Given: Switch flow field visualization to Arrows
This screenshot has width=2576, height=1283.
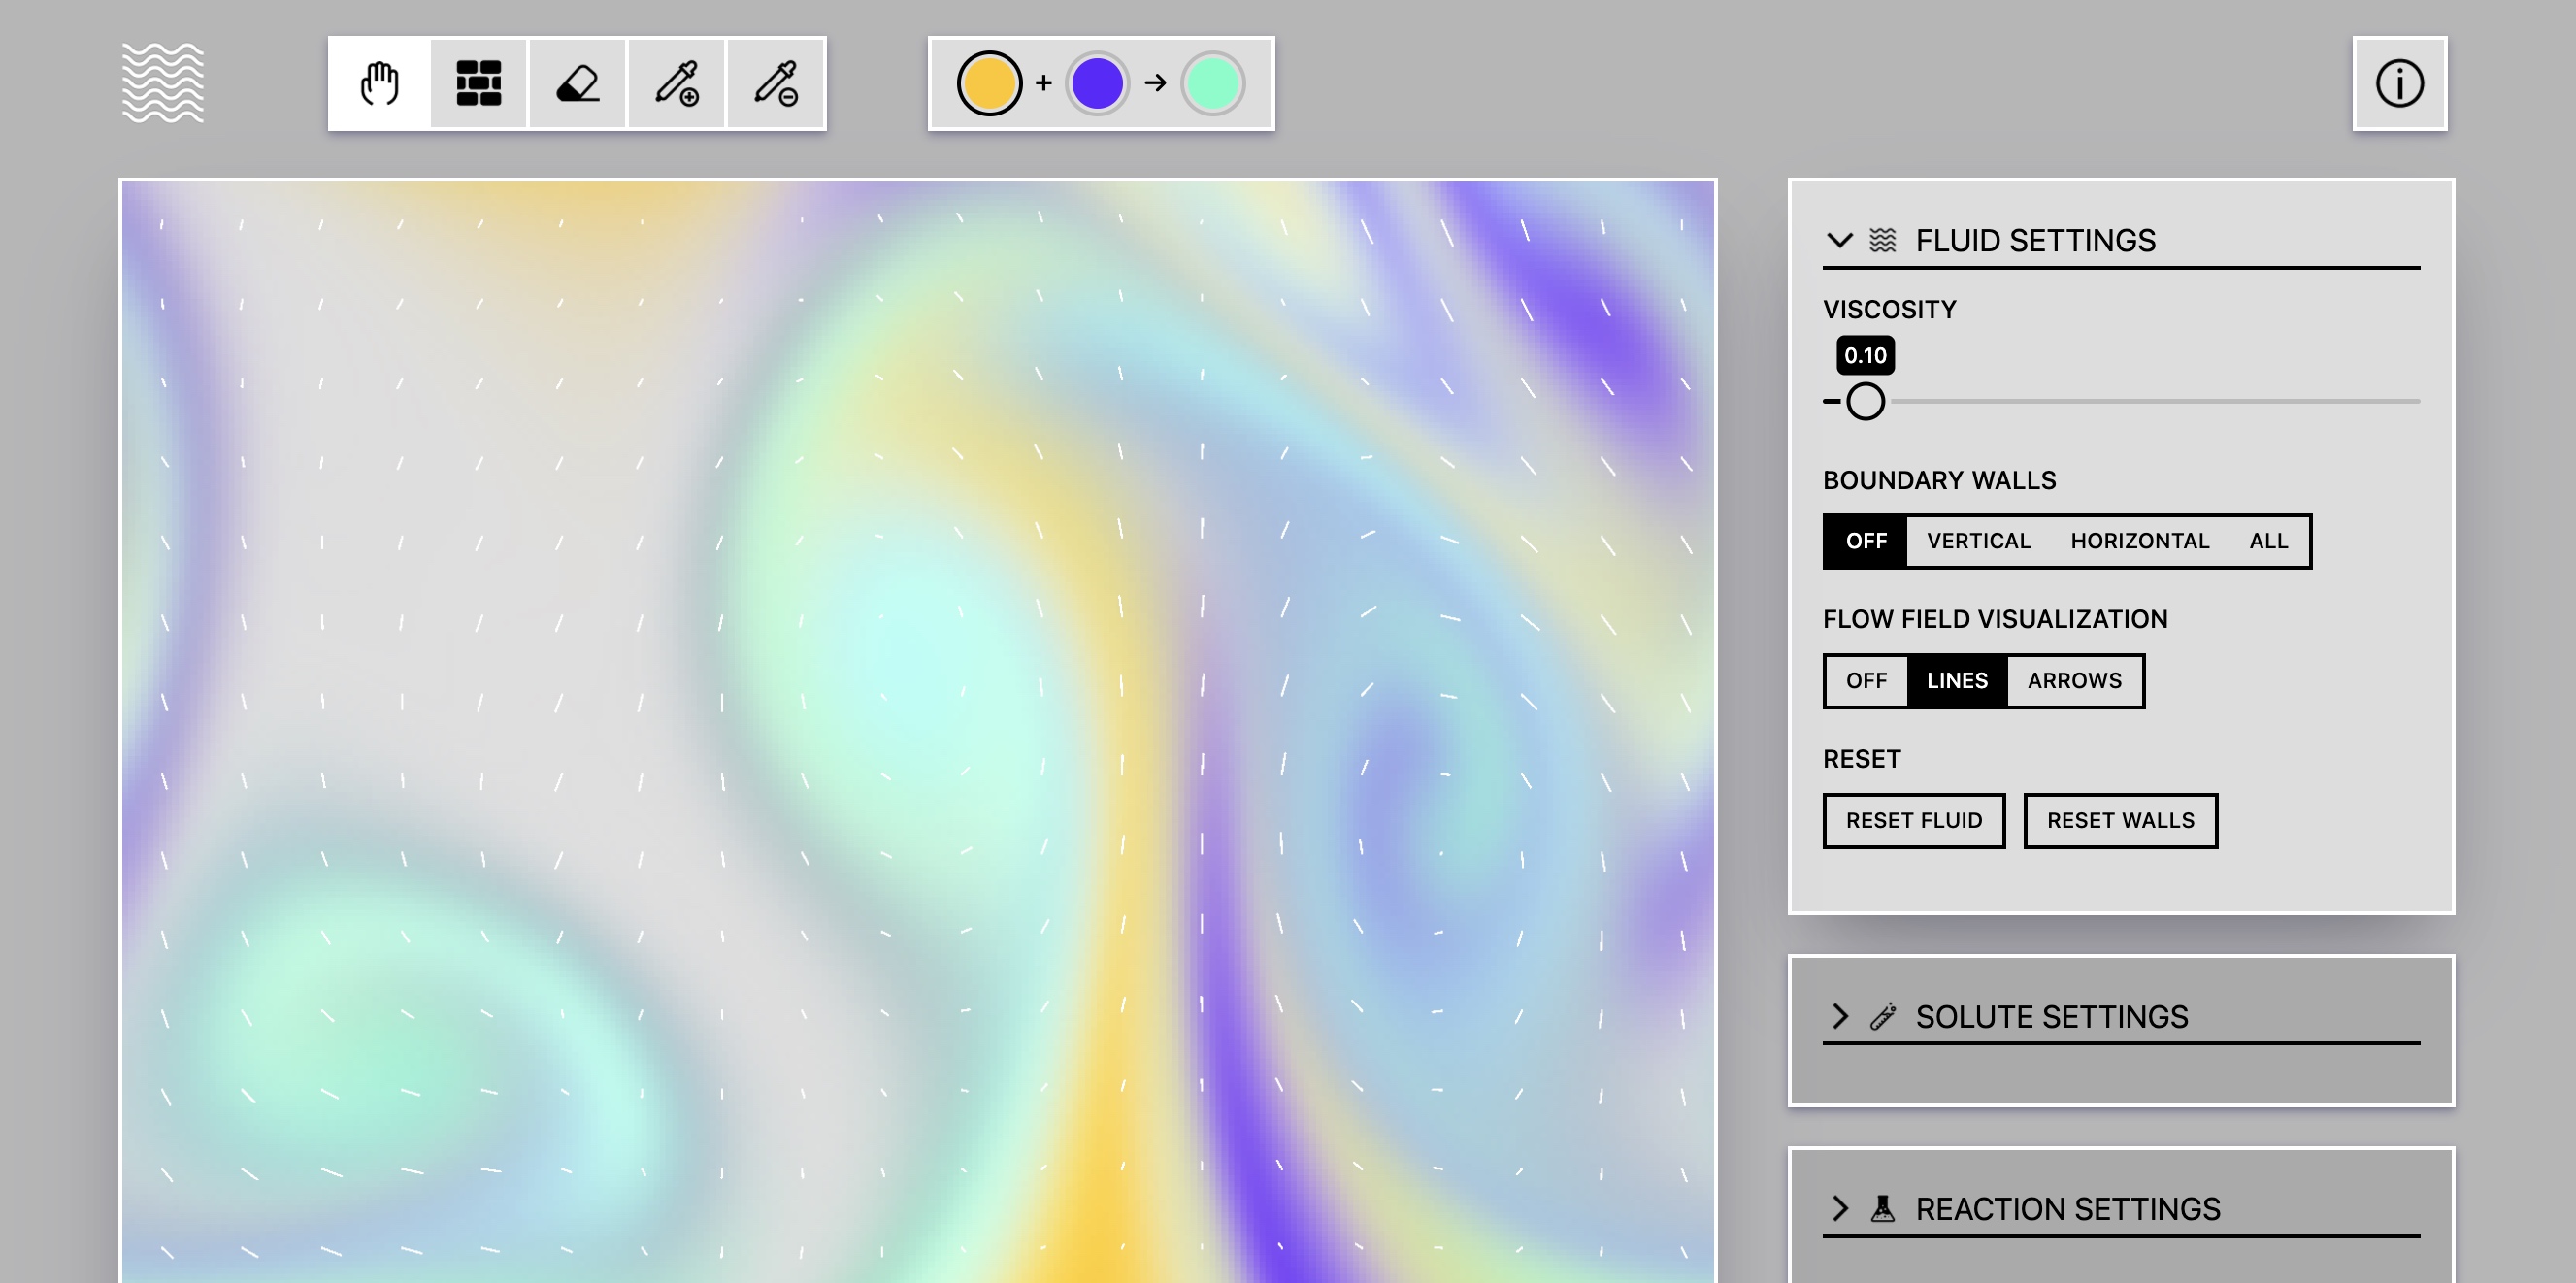Looking at the screenshot, I should point(2073,681).
